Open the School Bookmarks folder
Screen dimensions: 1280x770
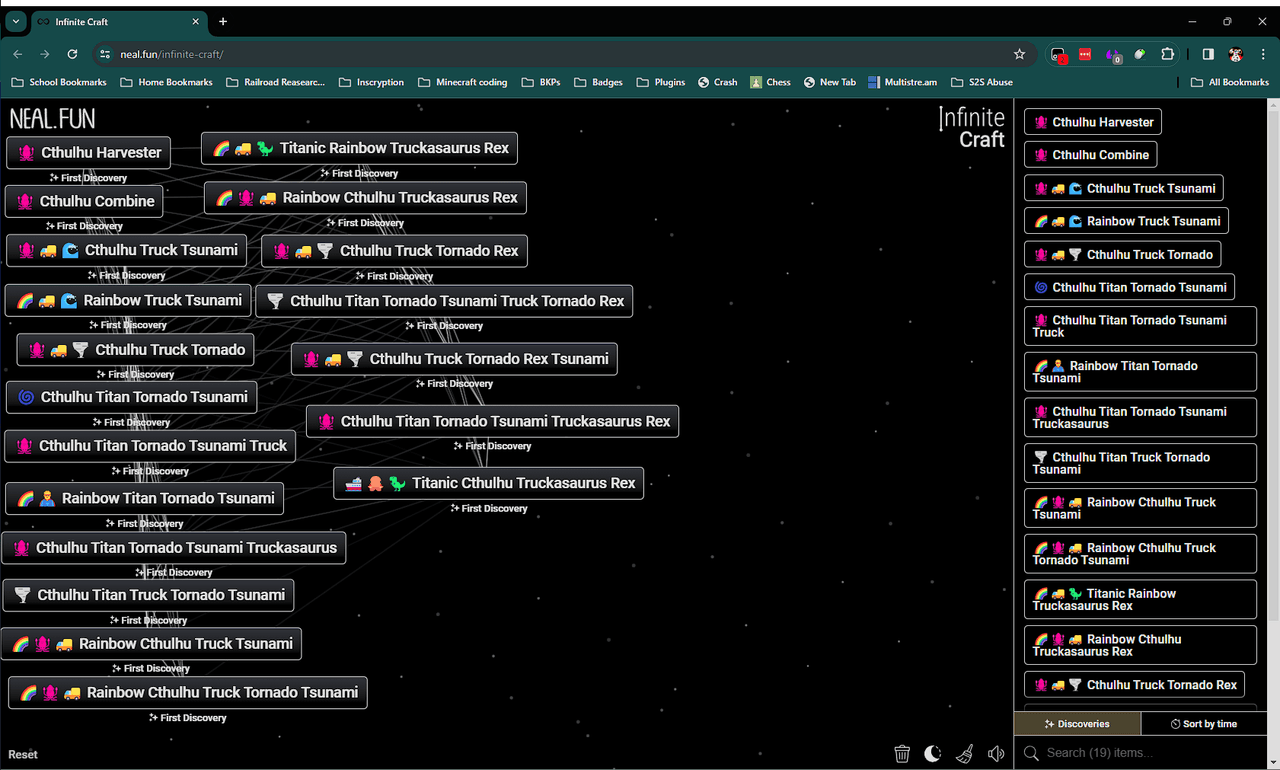[58, 82]
